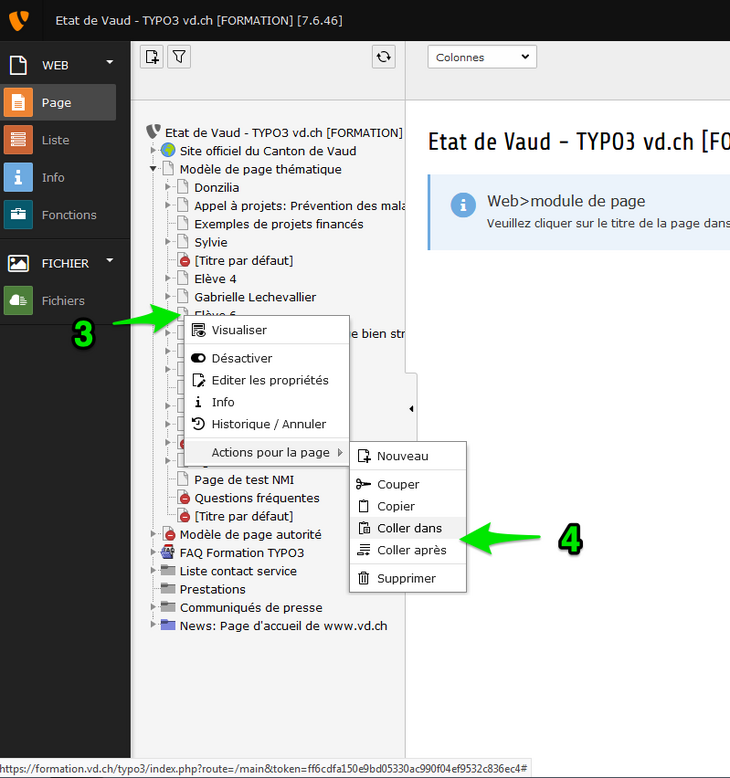Open the Colonnes dropdown

click(x=482, y=57)
